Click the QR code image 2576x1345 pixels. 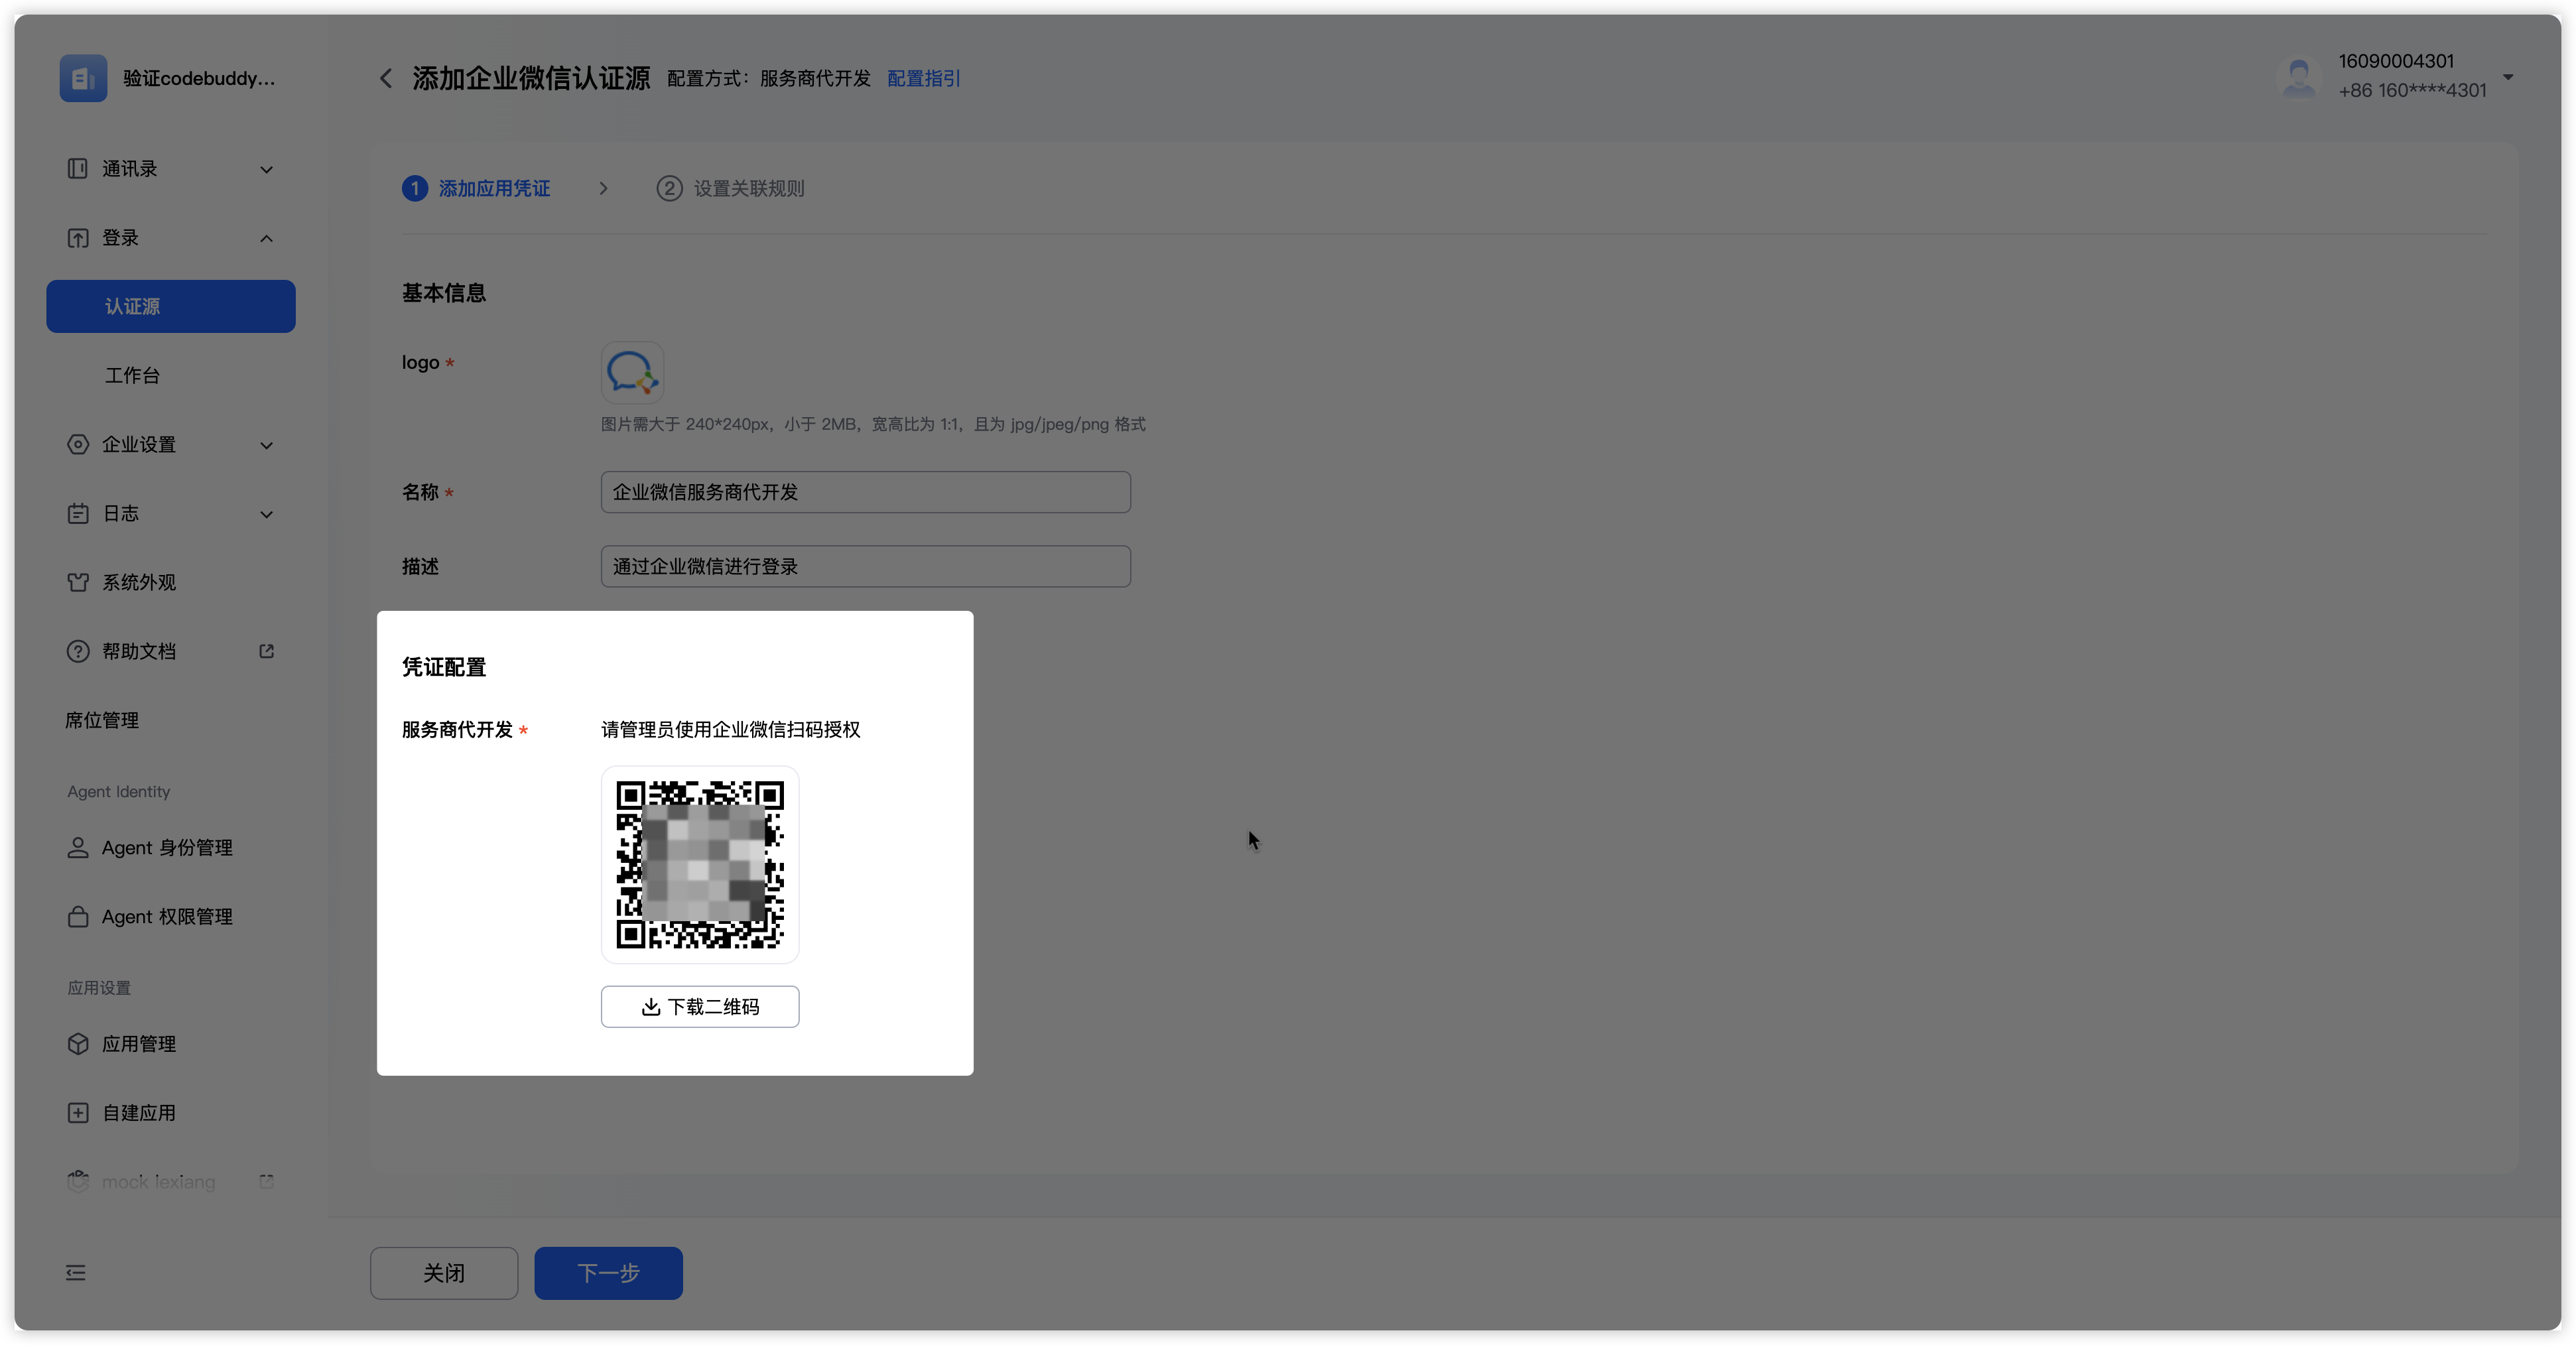click(700, 864)
